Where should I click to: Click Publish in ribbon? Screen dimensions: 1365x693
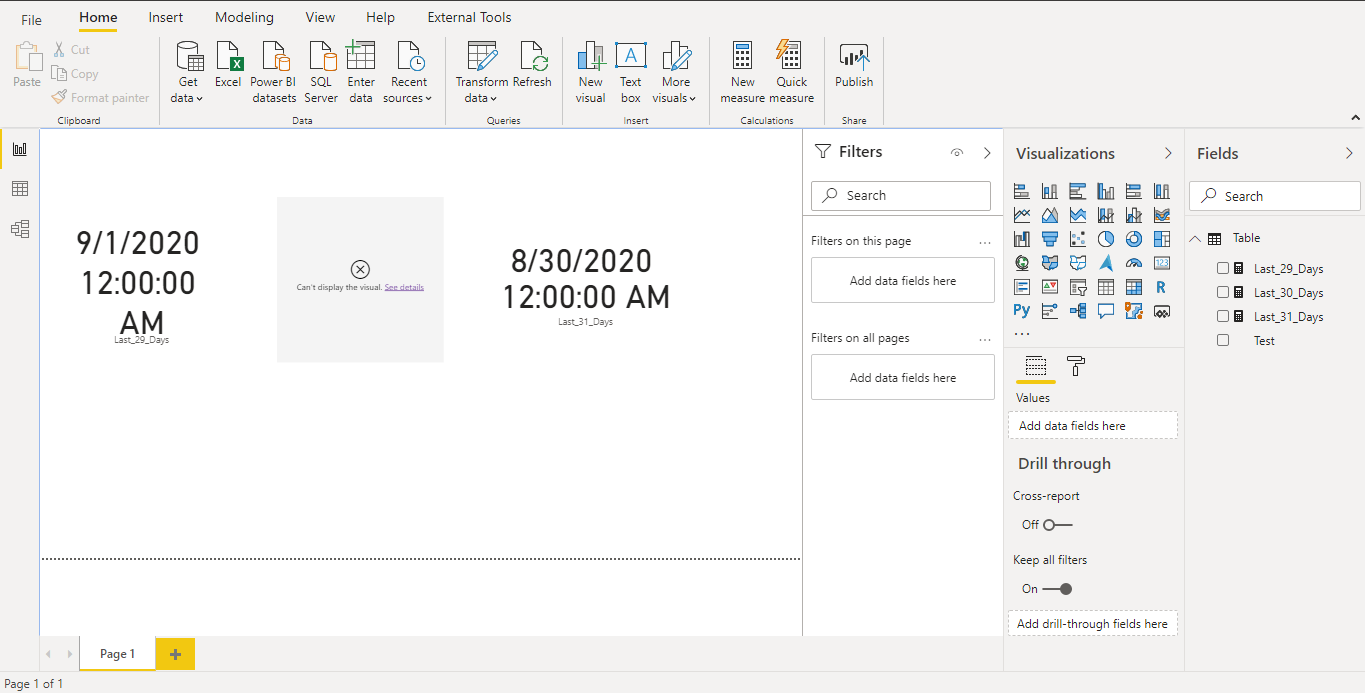click(854, 65)
